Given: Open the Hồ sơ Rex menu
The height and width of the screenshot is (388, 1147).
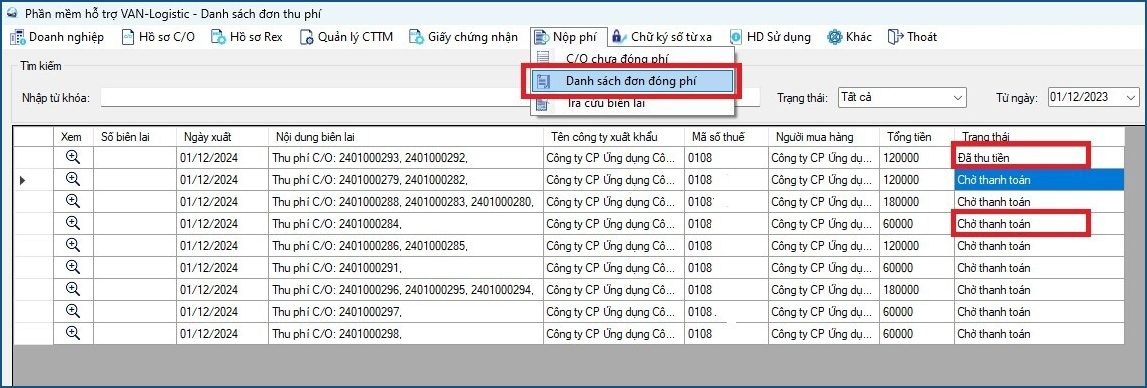Looking at the screenshot, I should 247,37.
